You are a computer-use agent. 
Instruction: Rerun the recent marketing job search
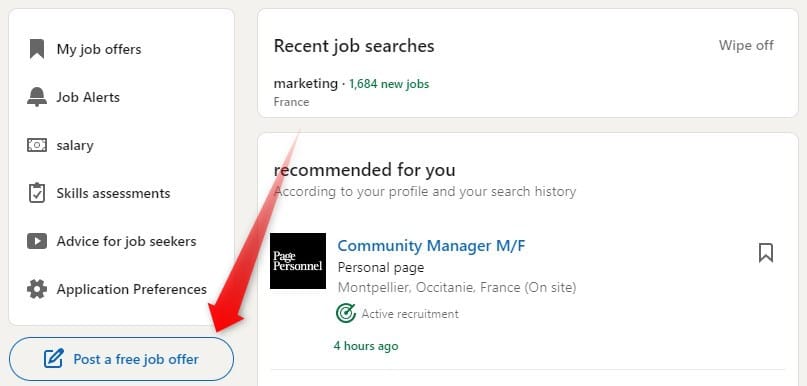click(305, 83)
